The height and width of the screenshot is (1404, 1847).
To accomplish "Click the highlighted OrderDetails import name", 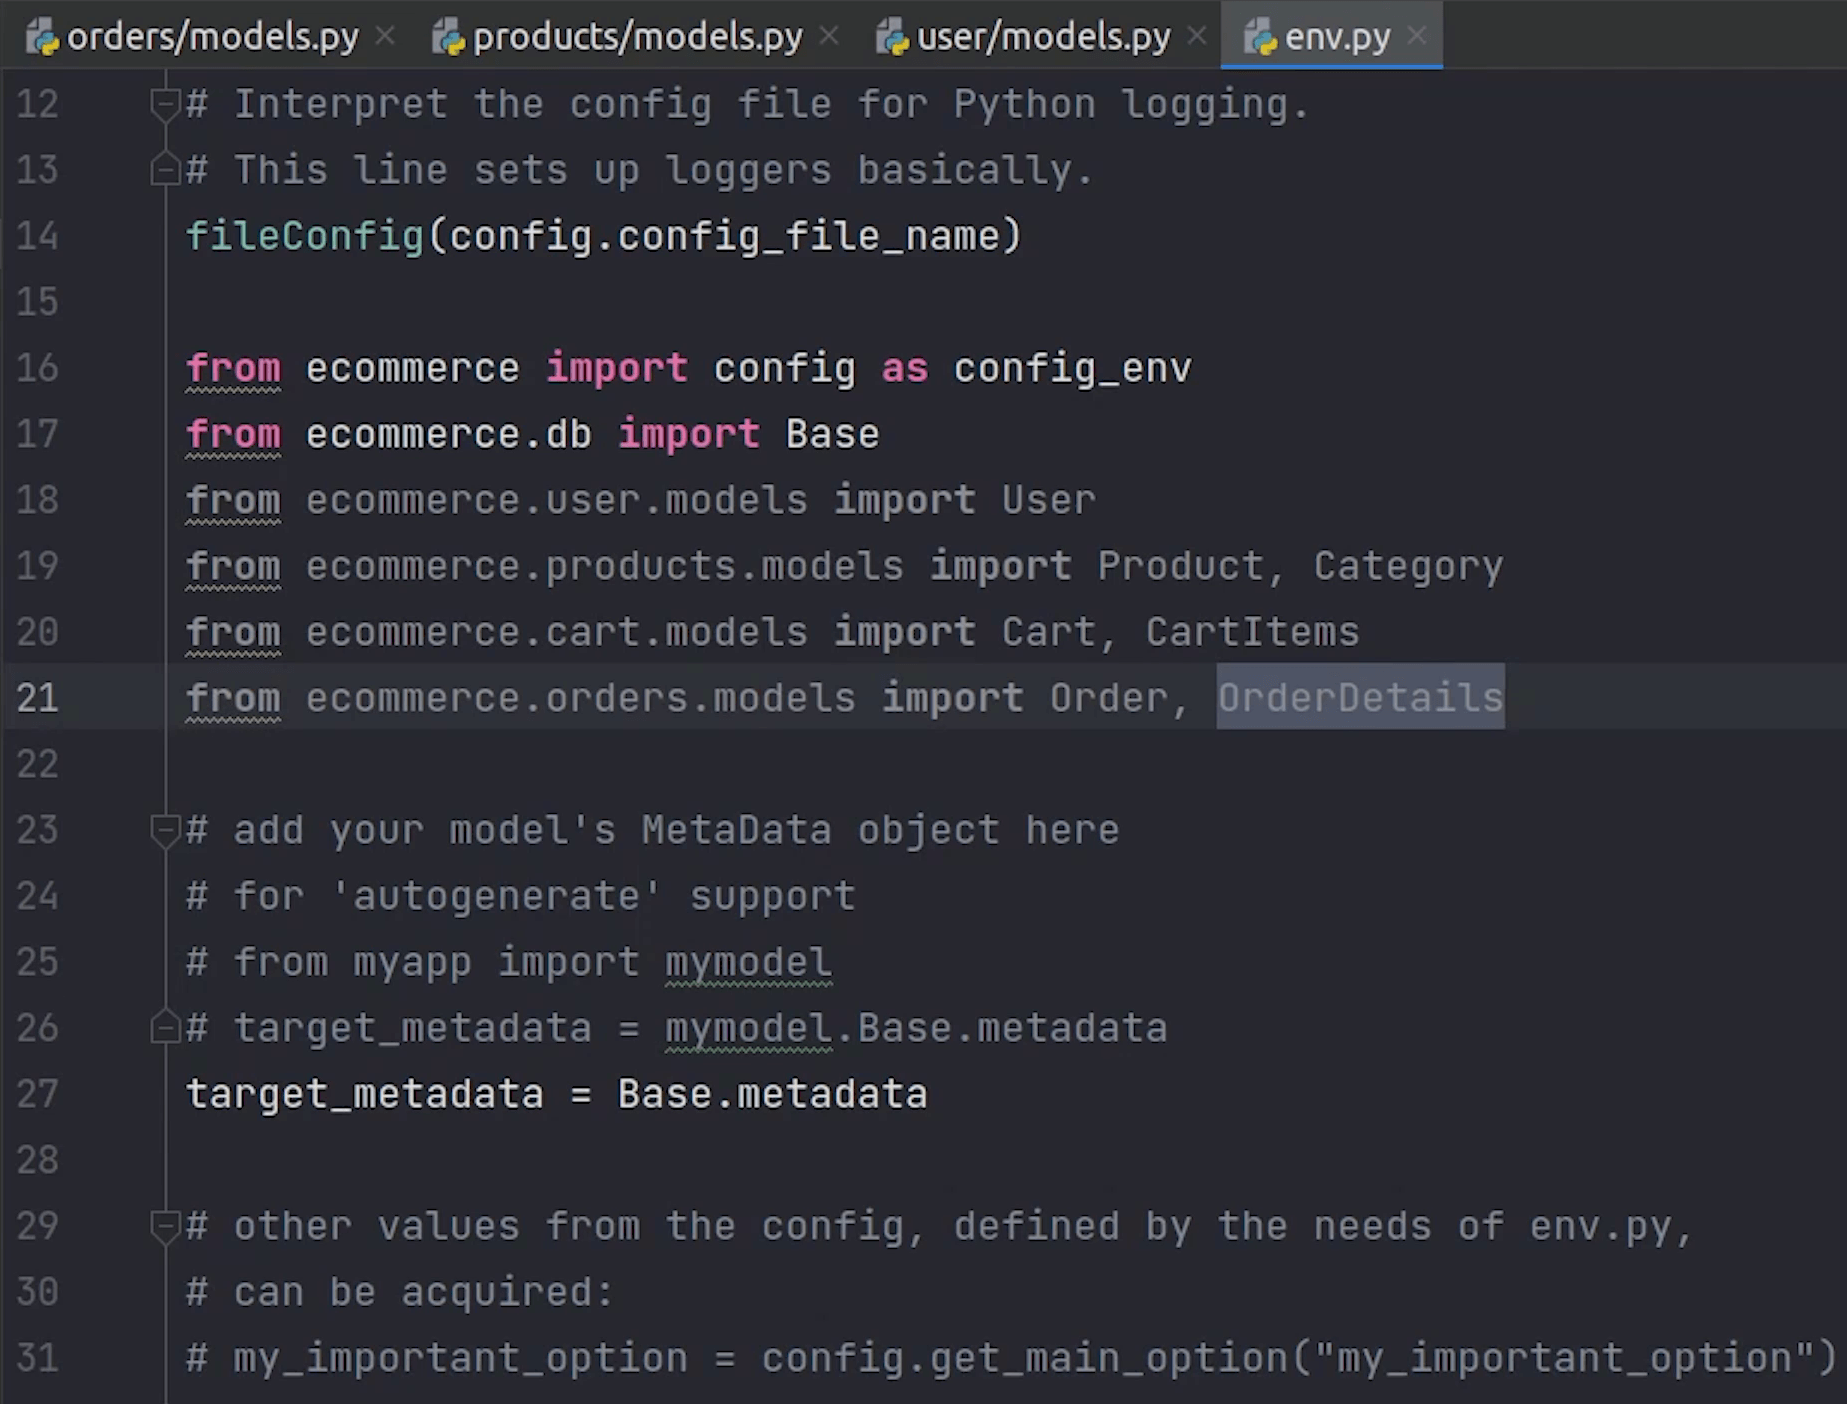I will [x=1360, y=697].
